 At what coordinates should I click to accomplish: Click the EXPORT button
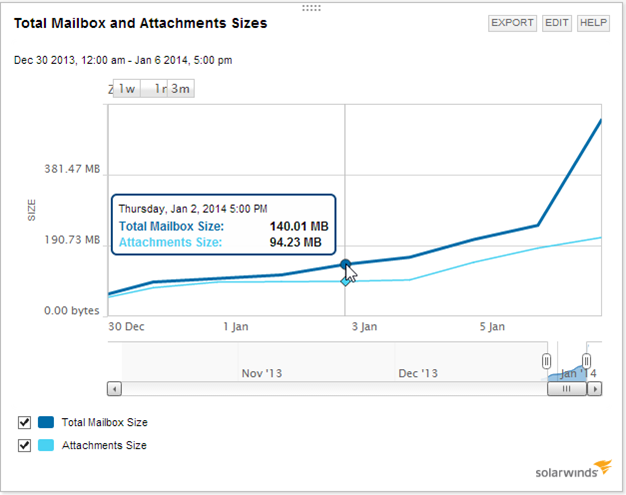[x=512, y=23]
